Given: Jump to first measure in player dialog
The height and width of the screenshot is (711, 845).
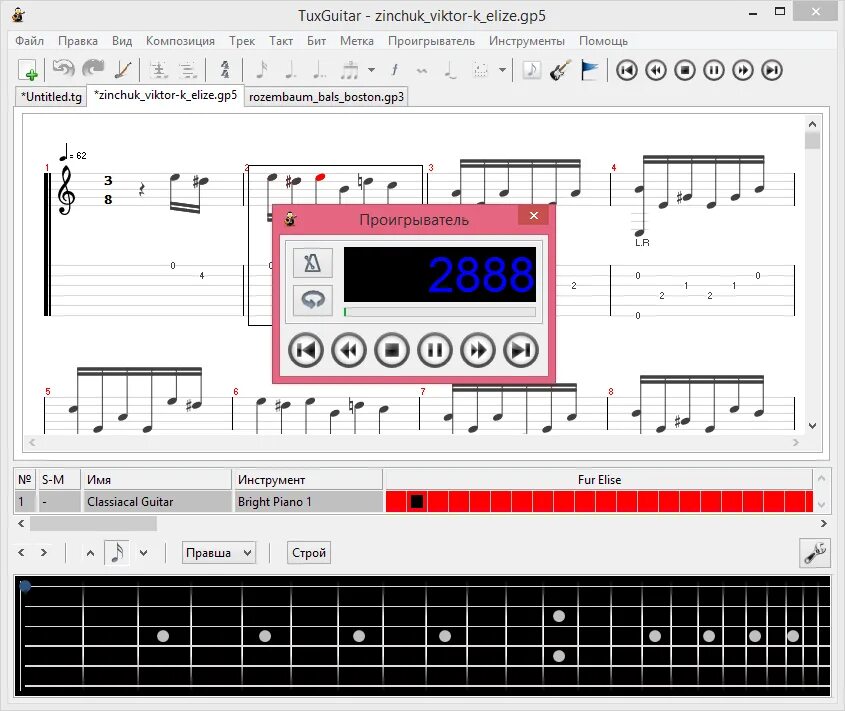Looking at the screenshot, I should [306, 350].
